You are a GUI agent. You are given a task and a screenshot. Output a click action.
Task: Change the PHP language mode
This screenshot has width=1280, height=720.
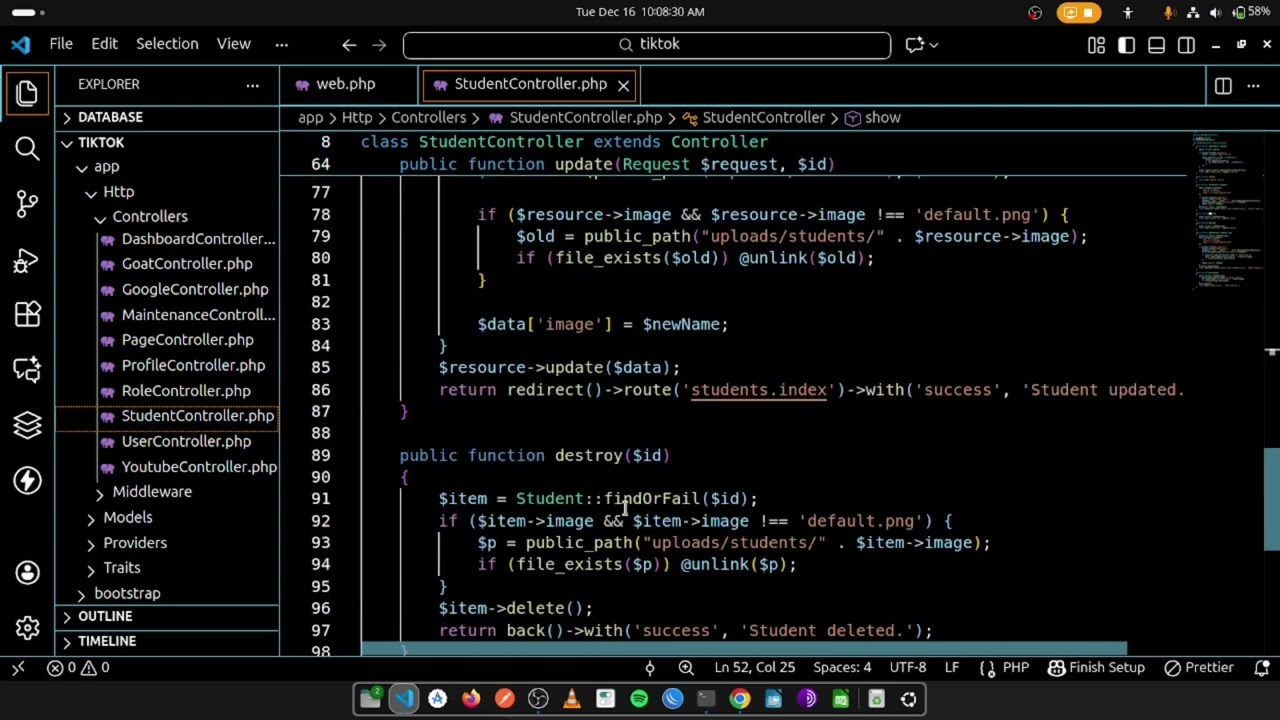[x=1015, y=668]
